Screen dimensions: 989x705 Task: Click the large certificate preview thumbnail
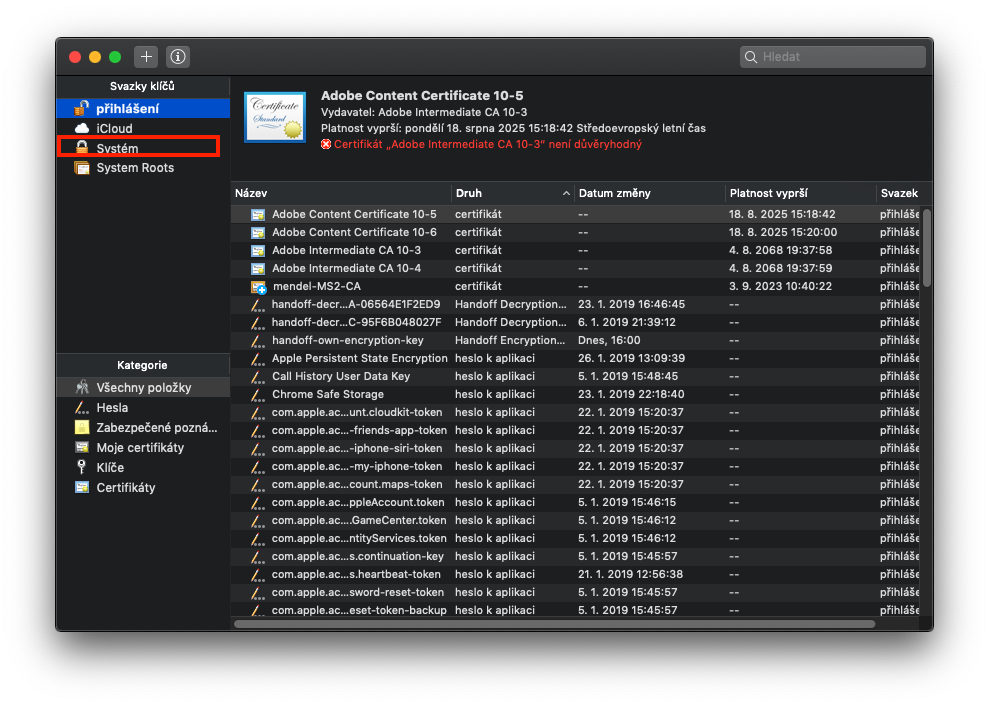tap(275, 117)
